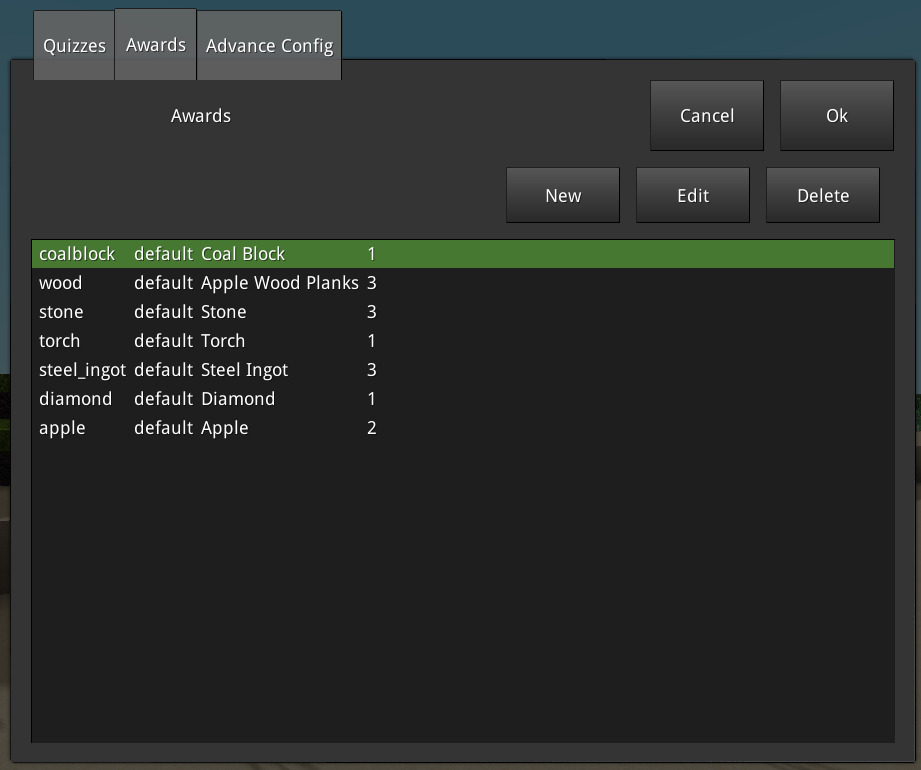Click the empty area below the awards list
Viewport: 921px width, 770px height.
click(x=462, y=600)
